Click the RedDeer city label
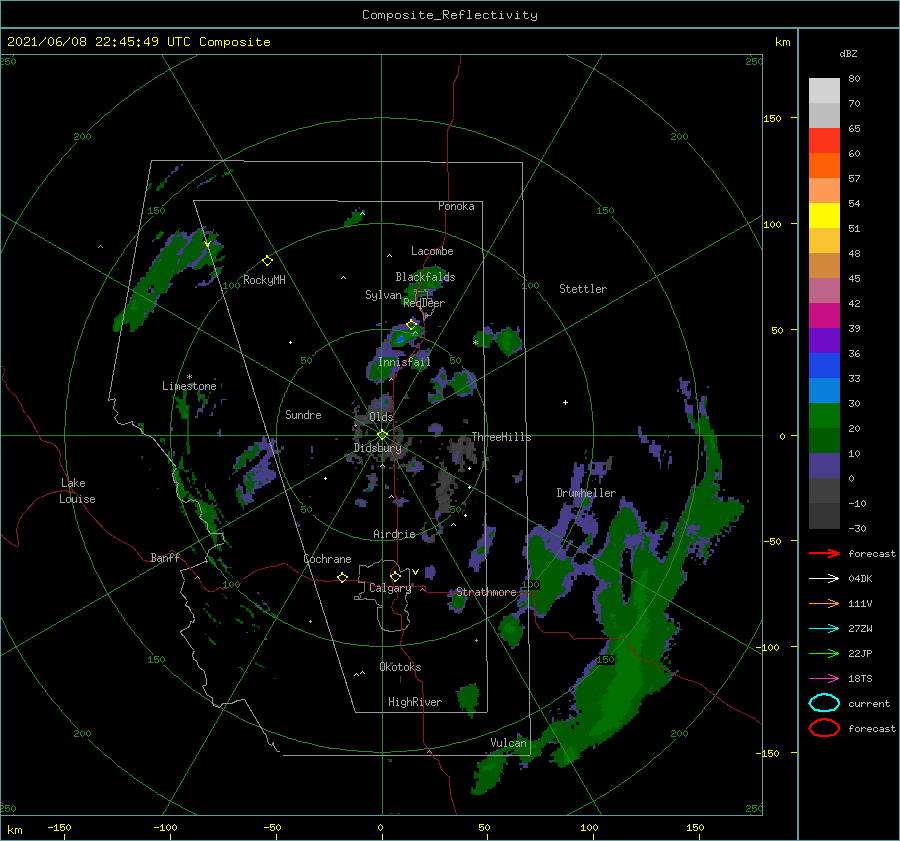The width and height of the screenshot is (900, 841). (x=424, y=303)
